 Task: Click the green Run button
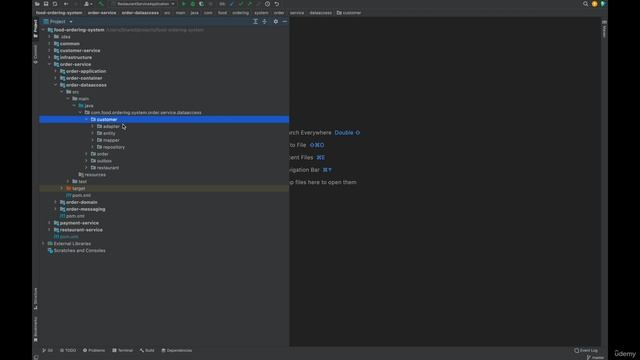[184, 4]
